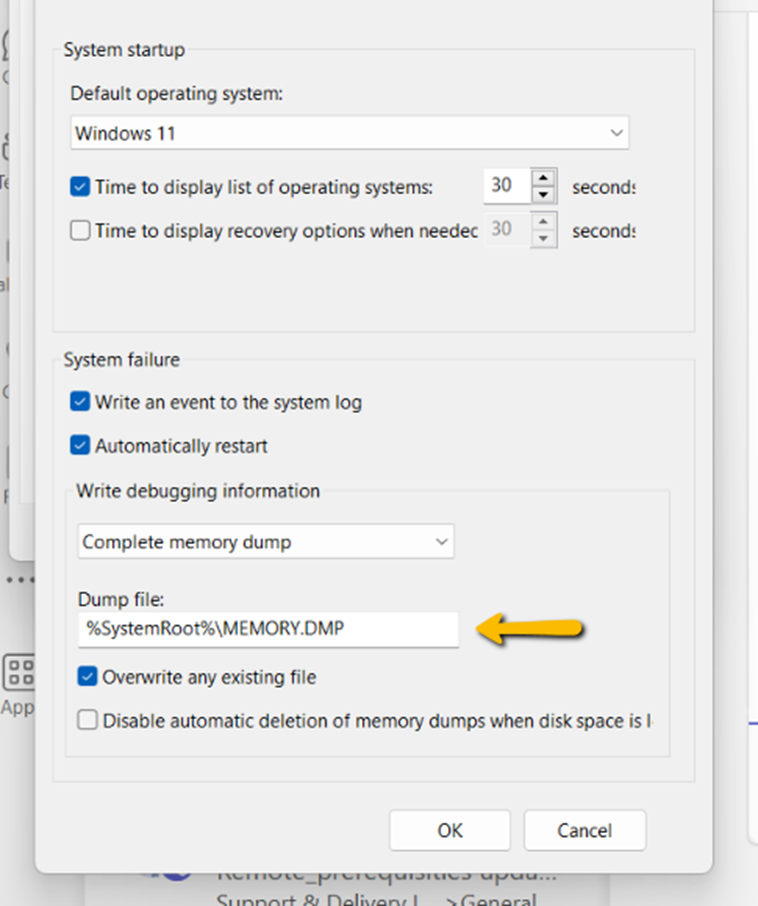Disable Write an event to the system log
Viewport: 758px width, 906px height.
tap(79, 402)
